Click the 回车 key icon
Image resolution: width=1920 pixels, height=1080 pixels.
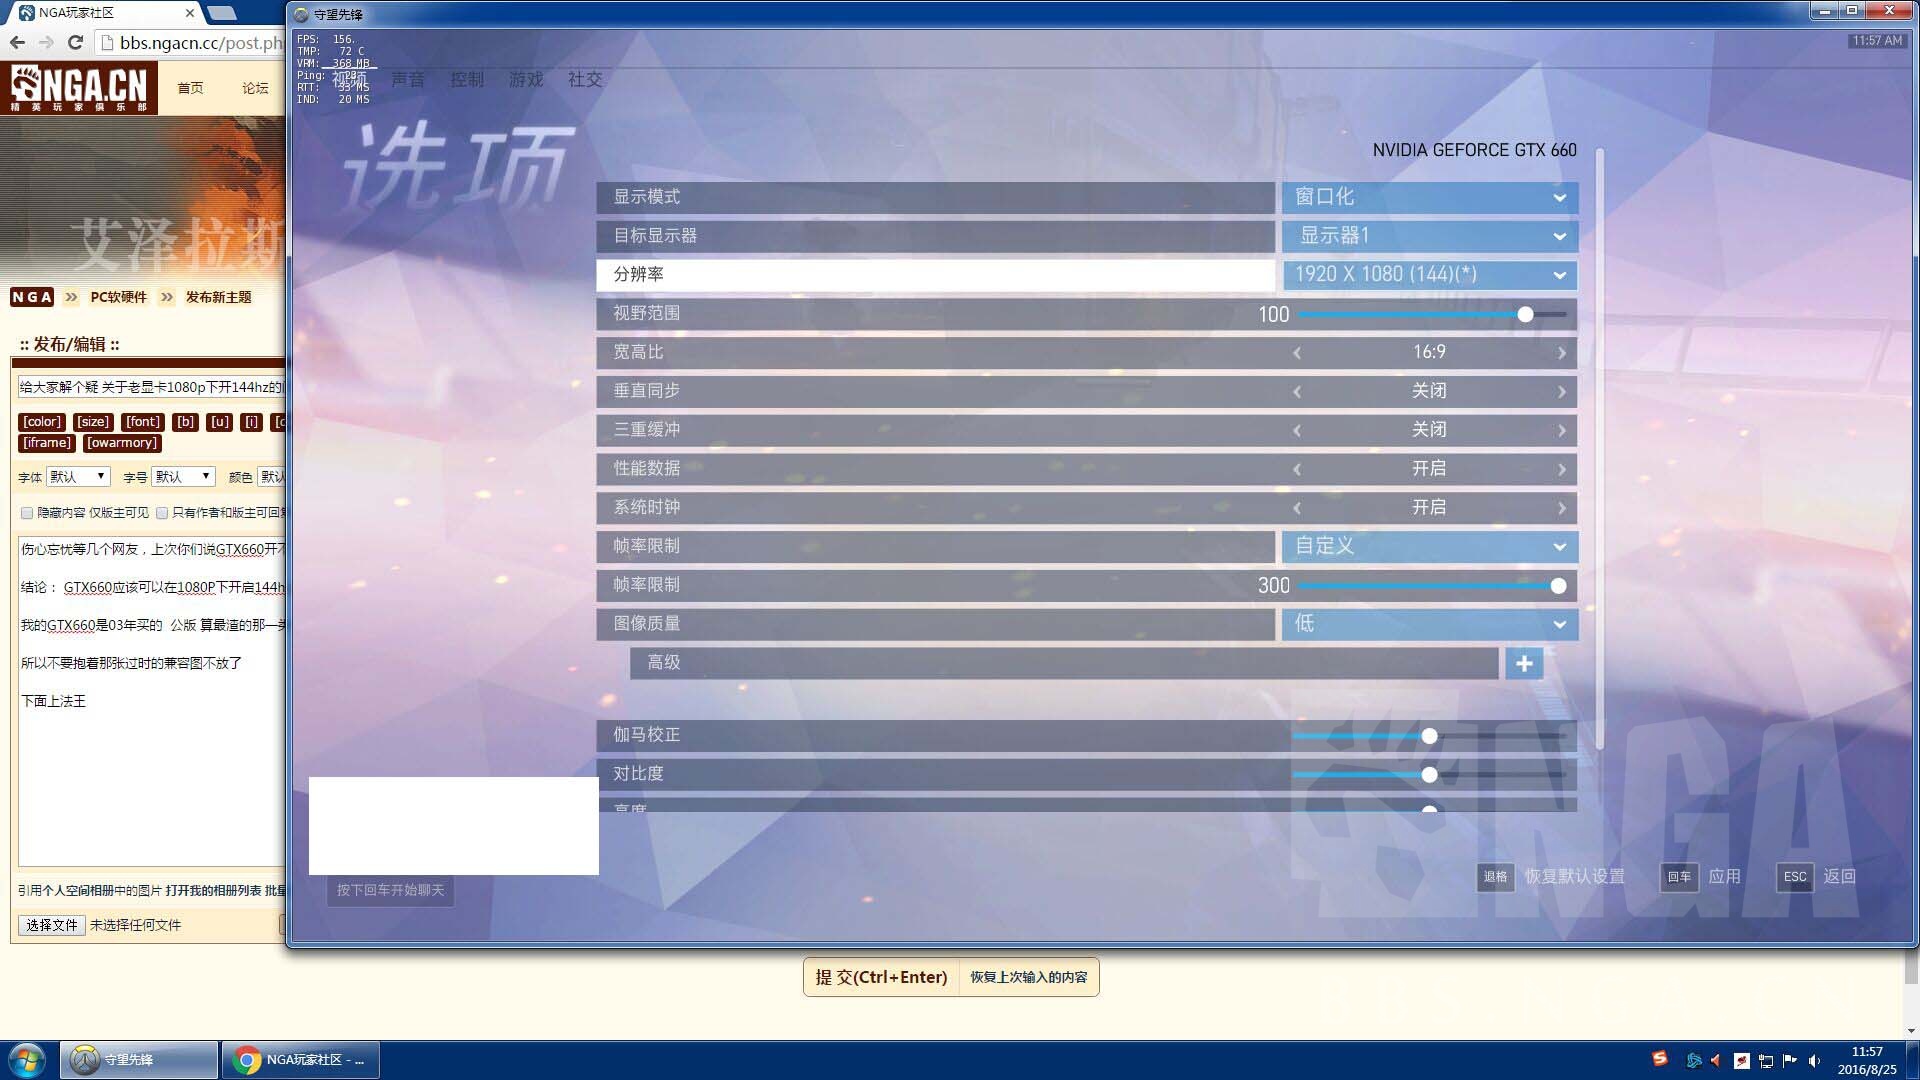pyautogui.click(x=1679, y=877)
